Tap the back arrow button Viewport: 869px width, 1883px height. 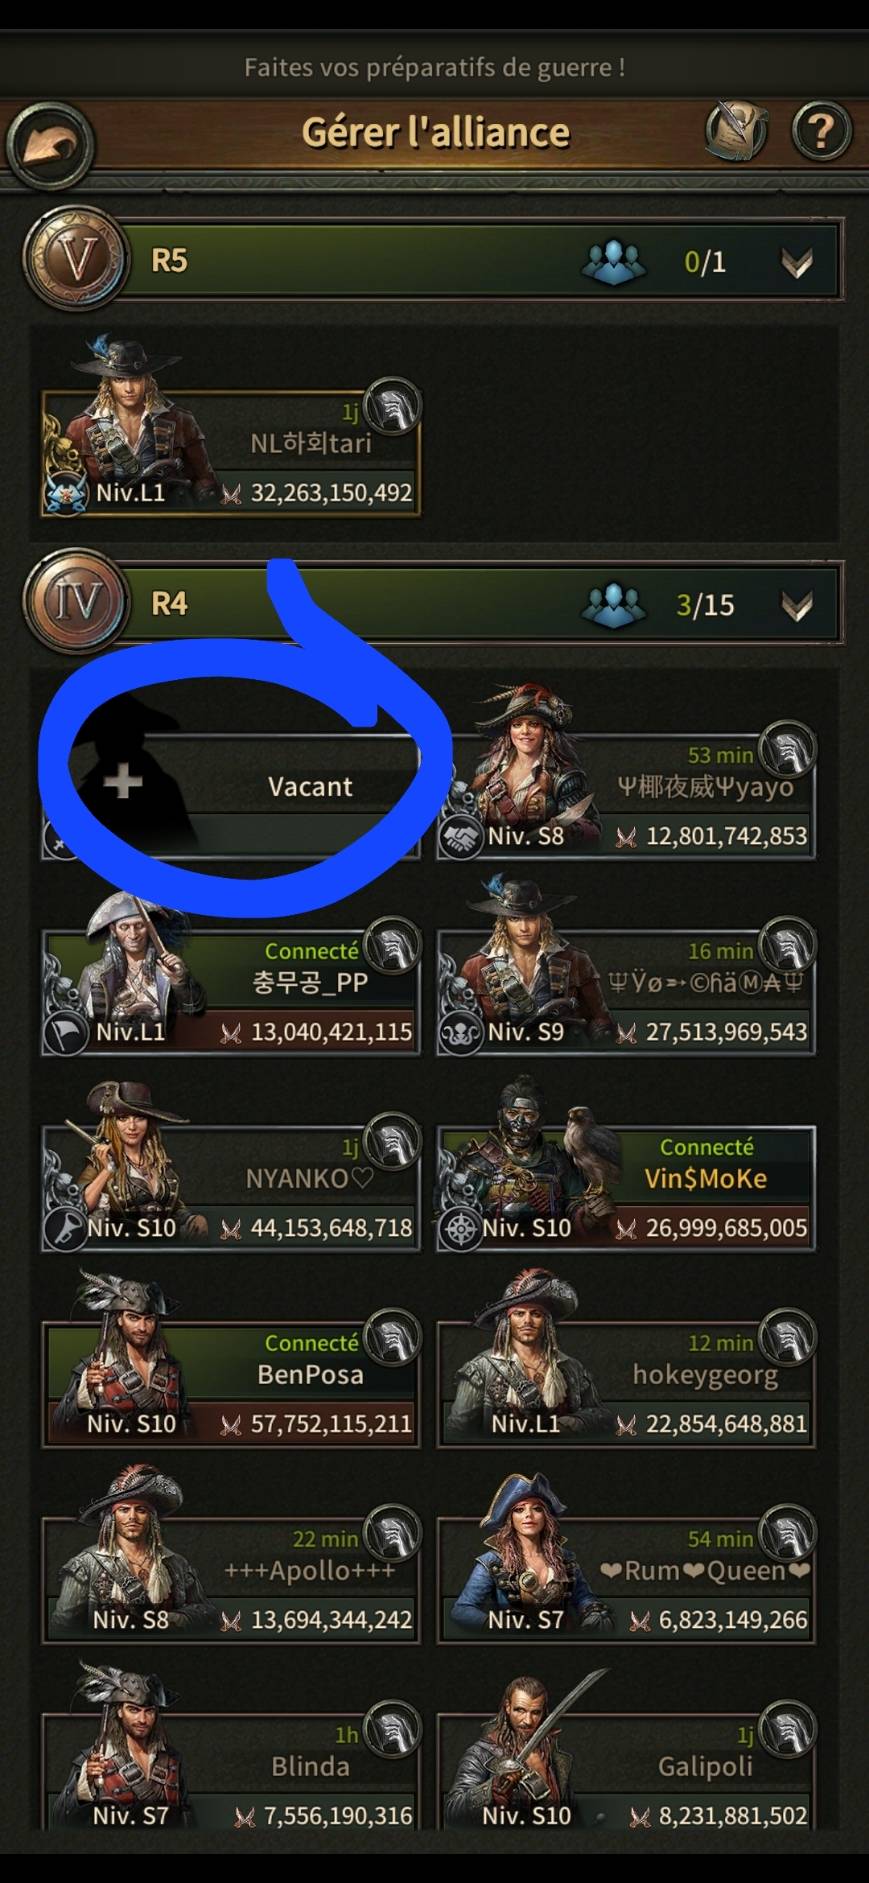coord(49,144)
